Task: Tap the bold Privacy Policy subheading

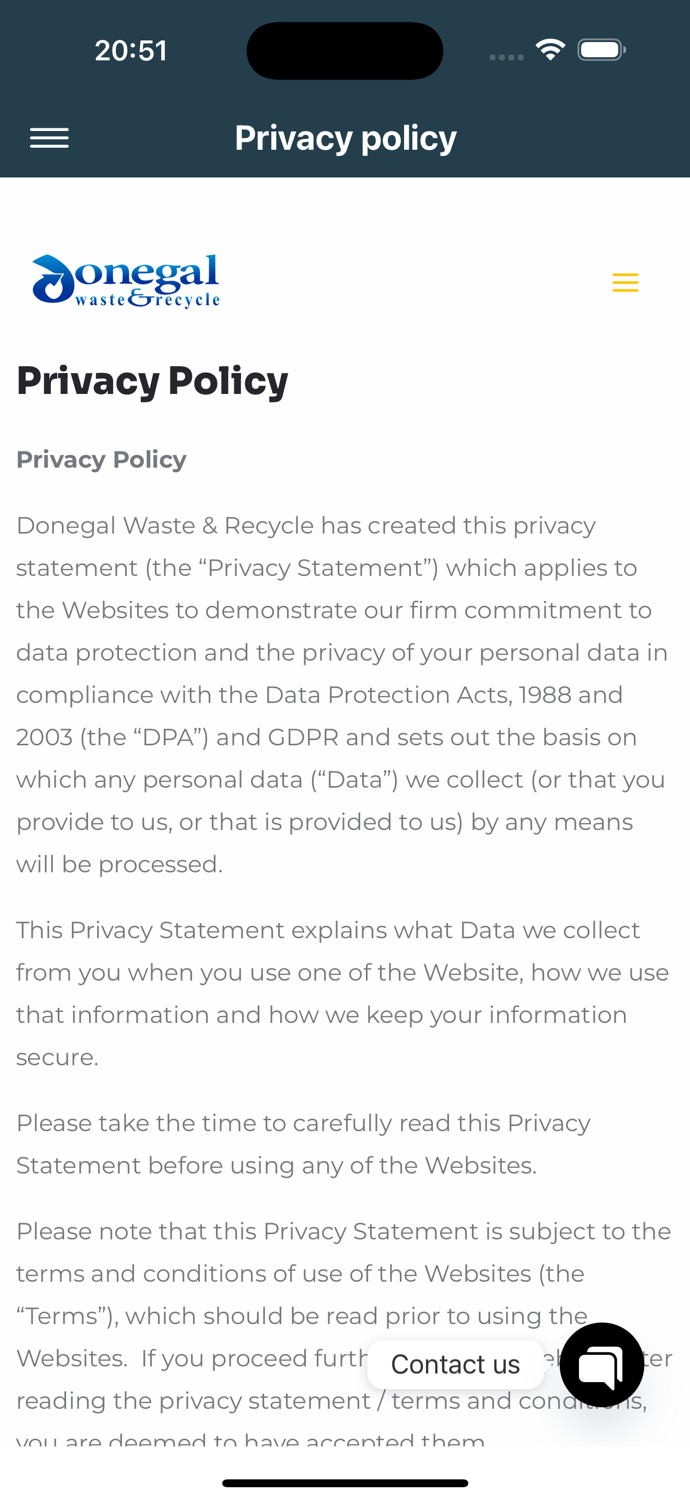Action: 101,459
